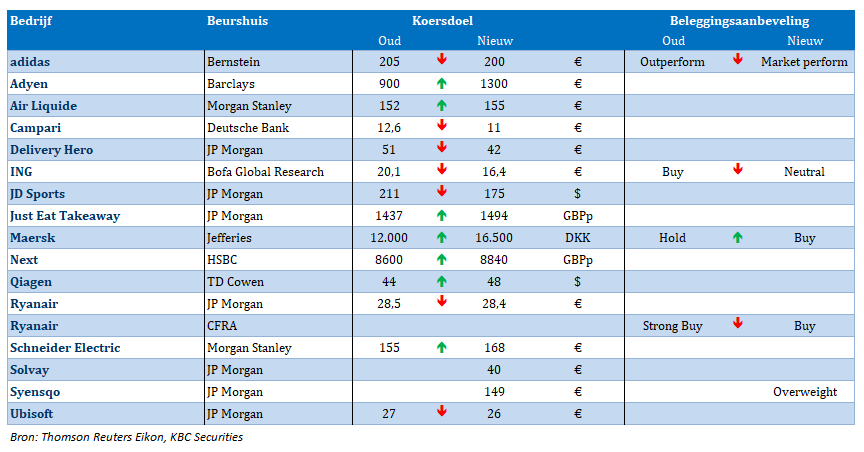
Task: Click the red down arrow in ING recommendation column
Action: point(738,170)
